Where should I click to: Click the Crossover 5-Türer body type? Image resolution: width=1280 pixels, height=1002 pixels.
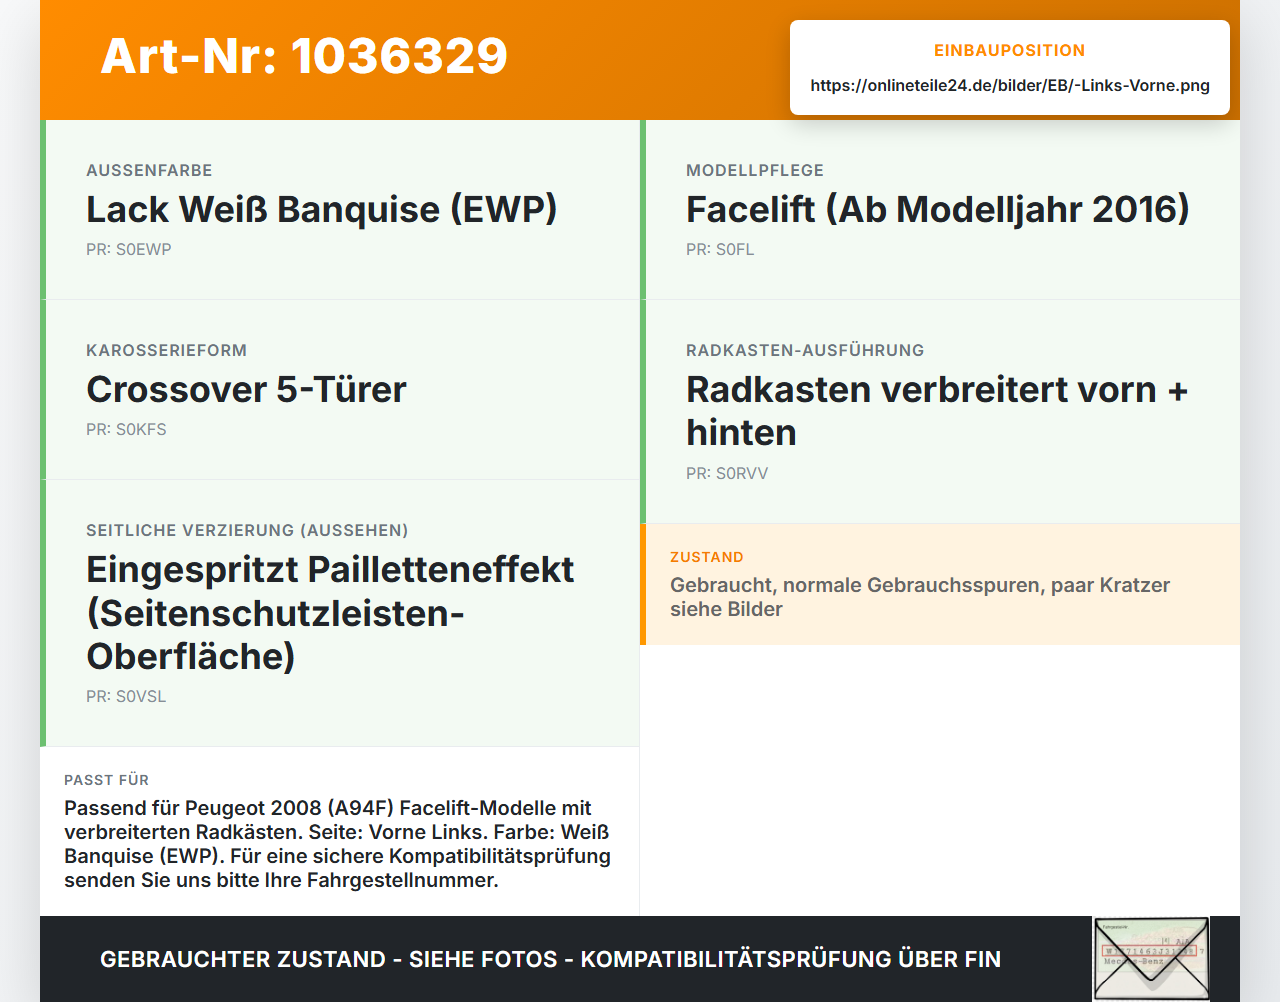tap(246, 389)
